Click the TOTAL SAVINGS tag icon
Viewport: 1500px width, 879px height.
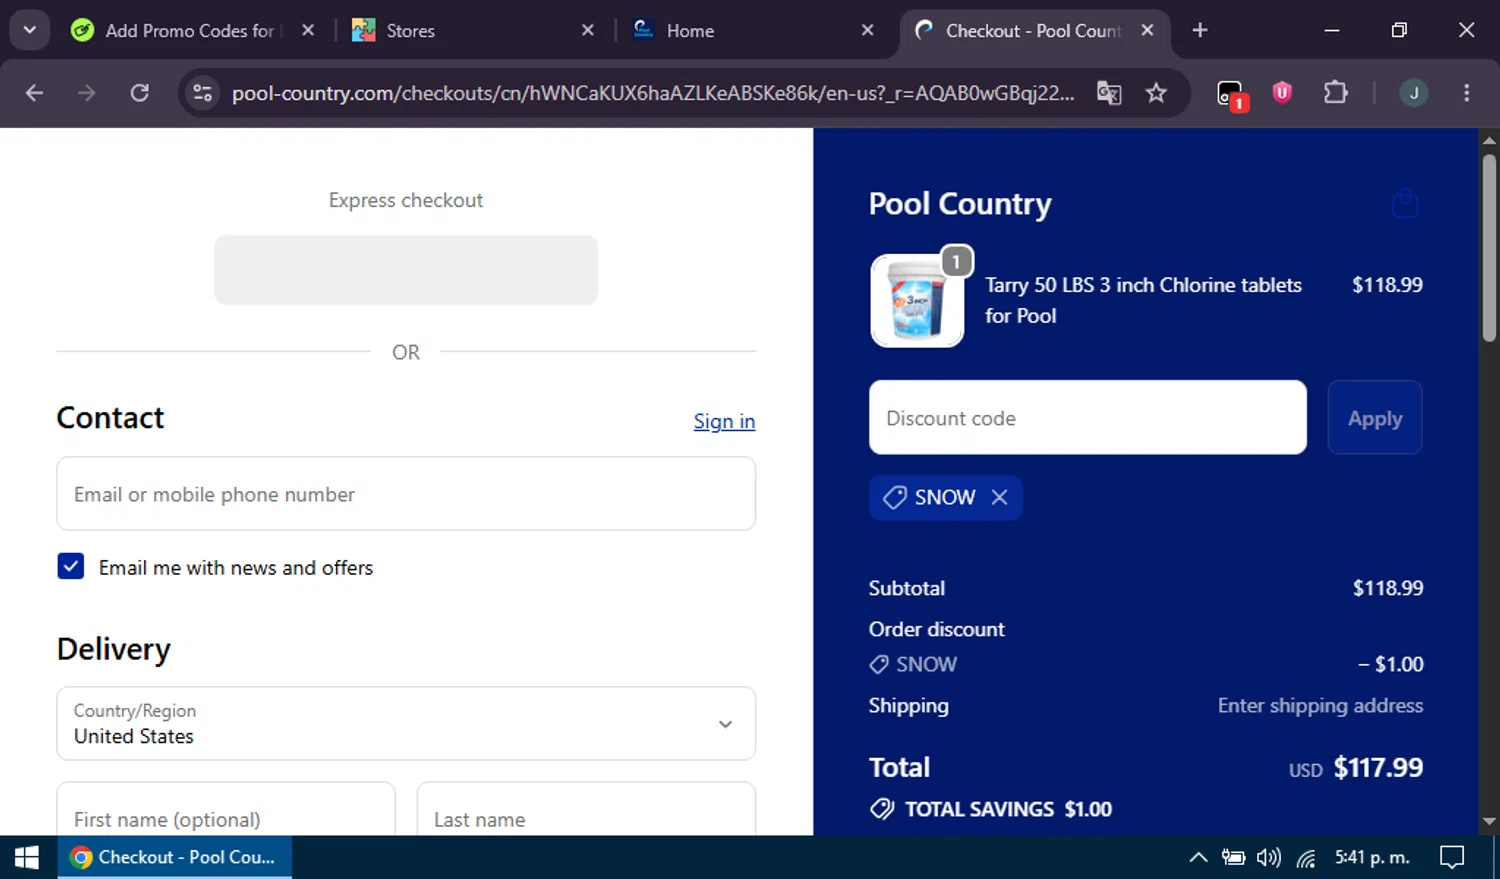pyautogui.click(x=882, y=809)
